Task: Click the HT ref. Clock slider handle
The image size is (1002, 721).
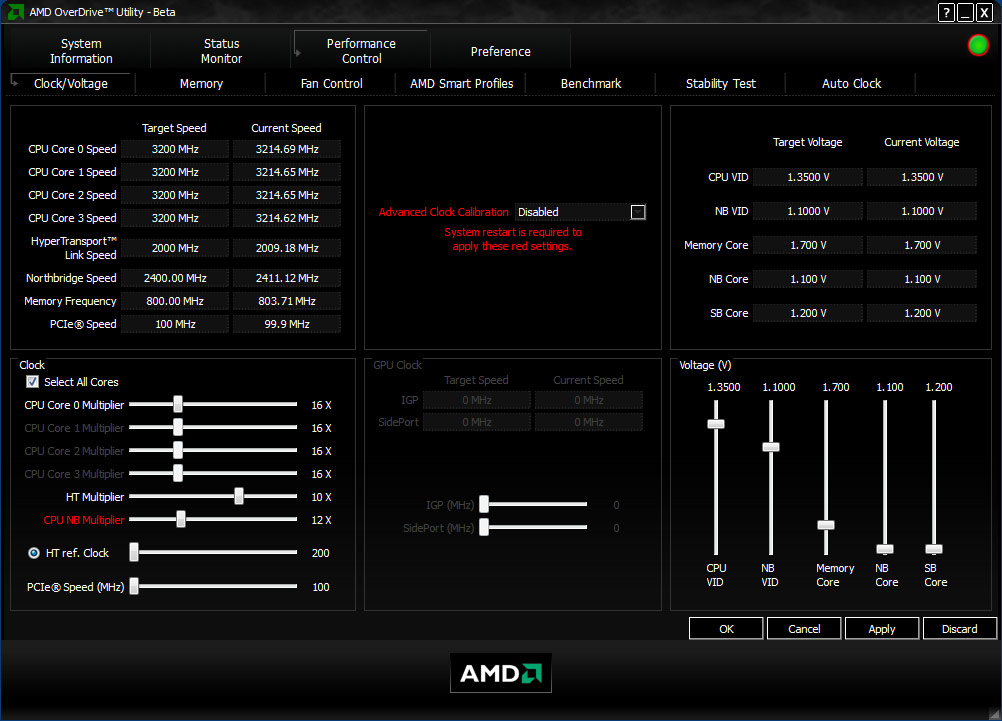Action: tap(134, 552)
